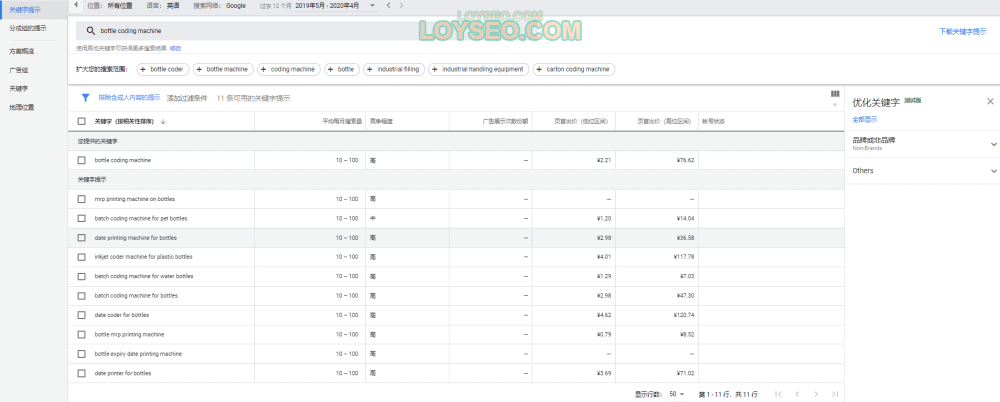Add 'carton coding machine' suggestion chip
This screenshot has width=1000, height=402.
[574, 69]
